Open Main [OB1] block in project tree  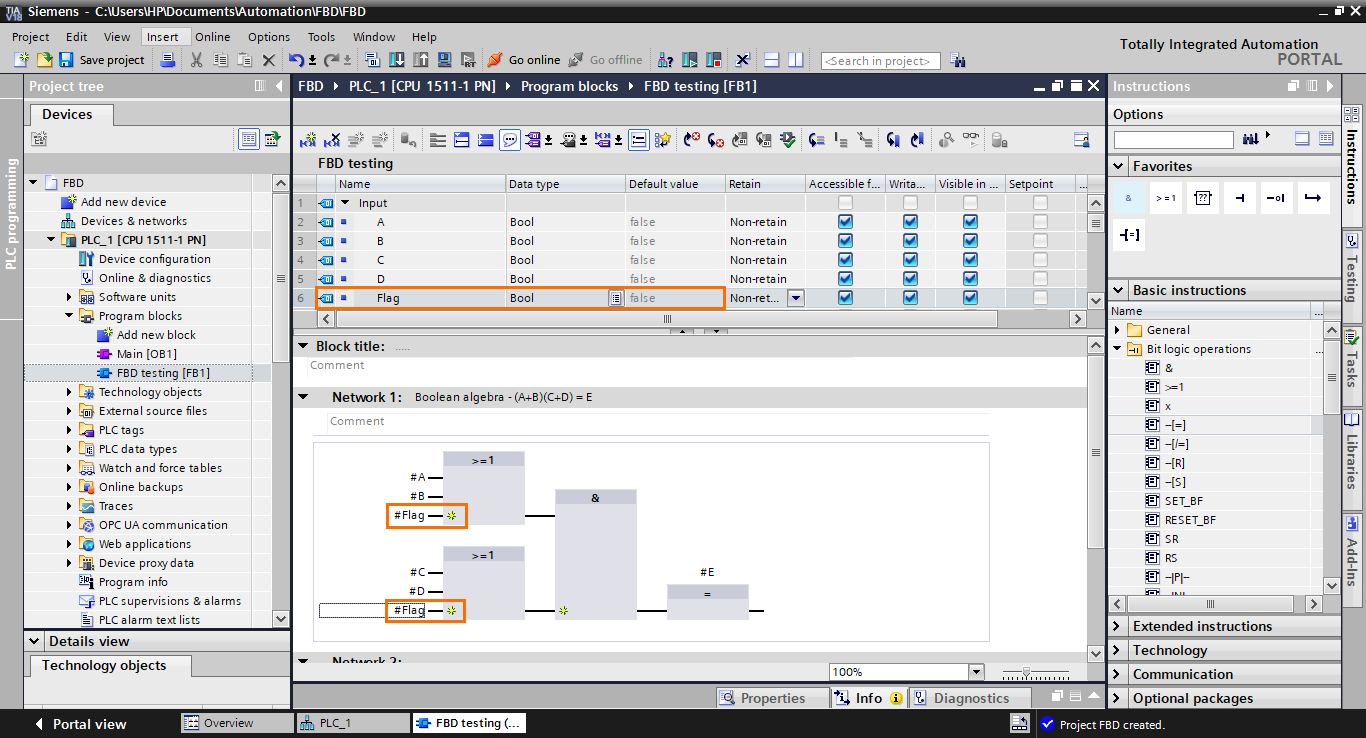click(x=146, y=354)
